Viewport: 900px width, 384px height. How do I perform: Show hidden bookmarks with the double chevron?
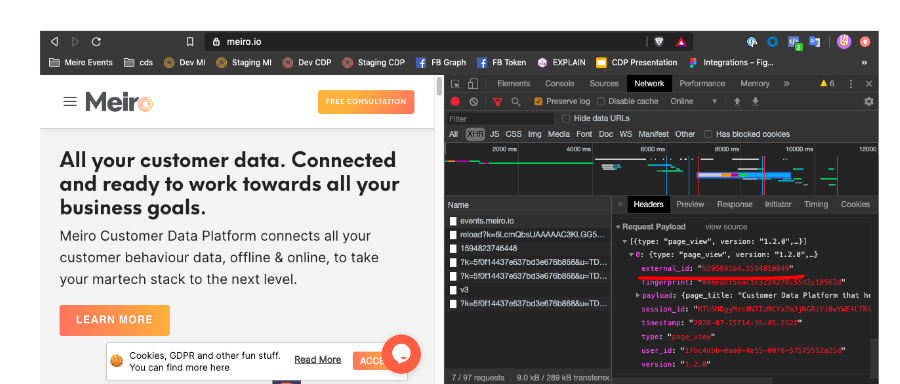click(x=864, y=63)
